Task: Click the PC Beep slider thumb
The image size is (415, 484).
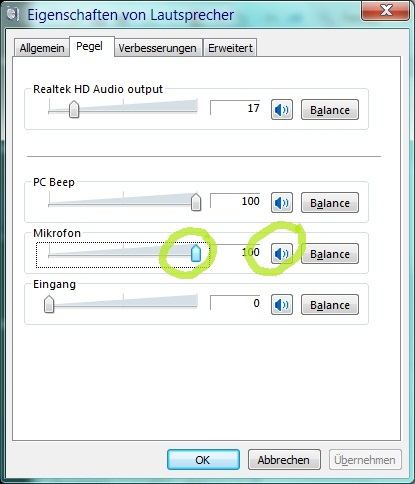Action: (196, 202)
